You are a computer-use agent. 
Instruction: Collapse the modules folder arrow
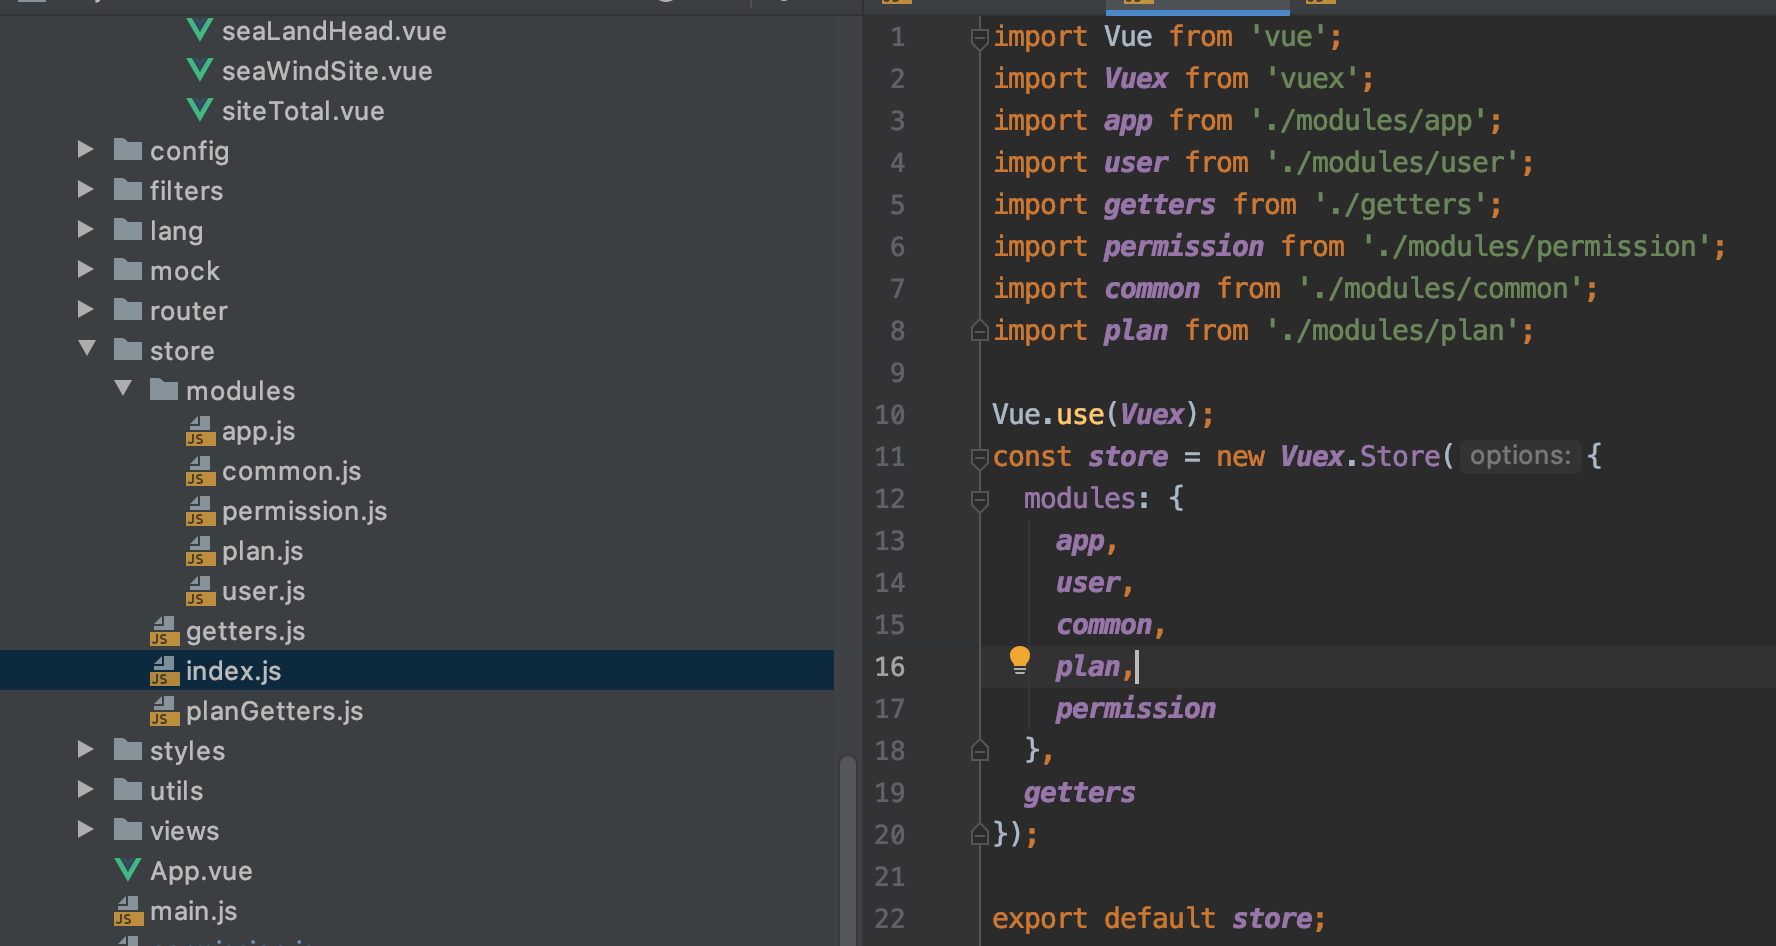click(123, 389)
